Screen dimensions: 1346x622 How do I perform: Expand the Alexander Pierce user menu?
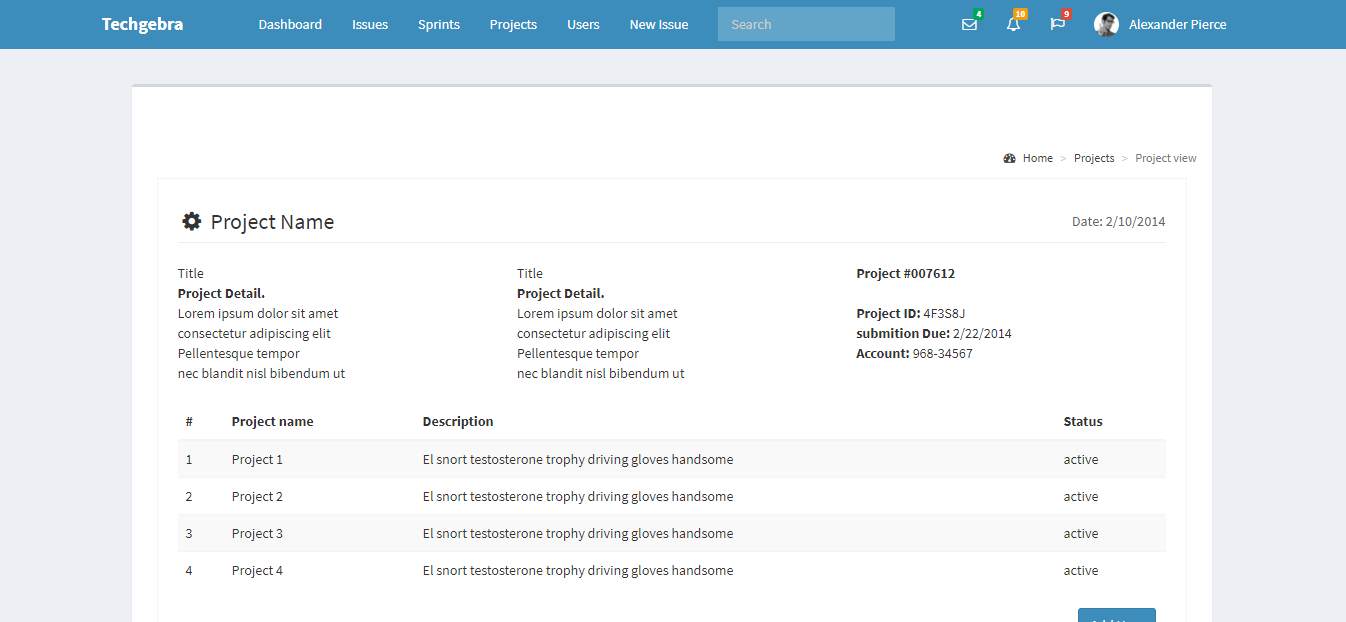click(x=1176, y=25)
